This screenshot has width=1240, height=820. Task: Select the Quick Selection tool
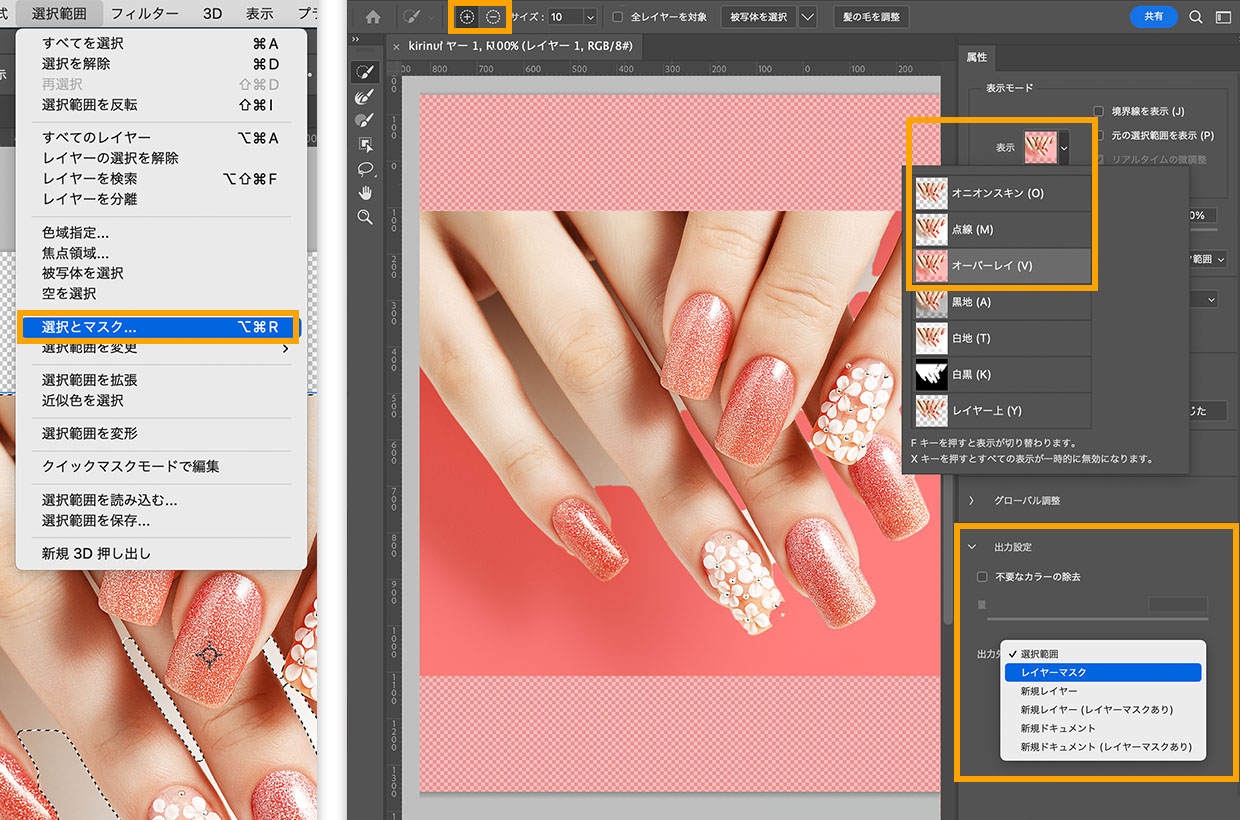pyautogui.click(x=365, y=72)
